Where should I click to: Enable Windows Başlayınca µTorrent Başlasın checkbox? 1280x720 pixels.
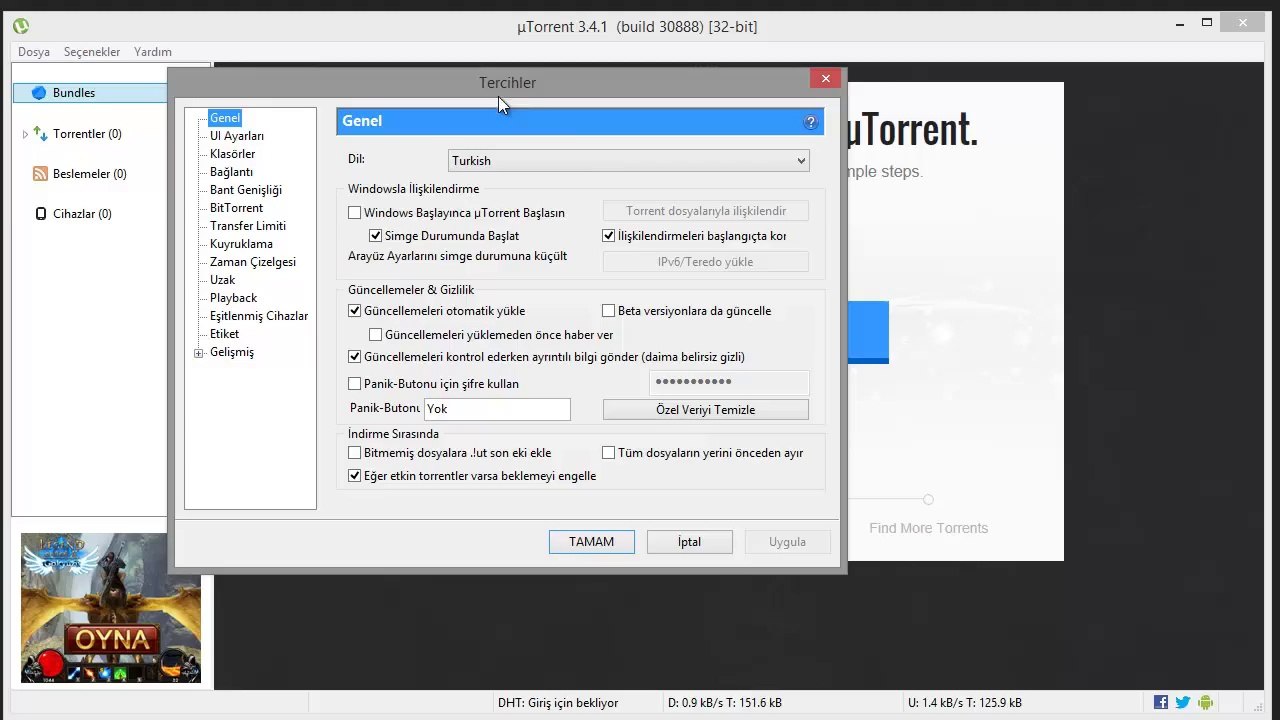pyautogui.click(x=354, y=213)
